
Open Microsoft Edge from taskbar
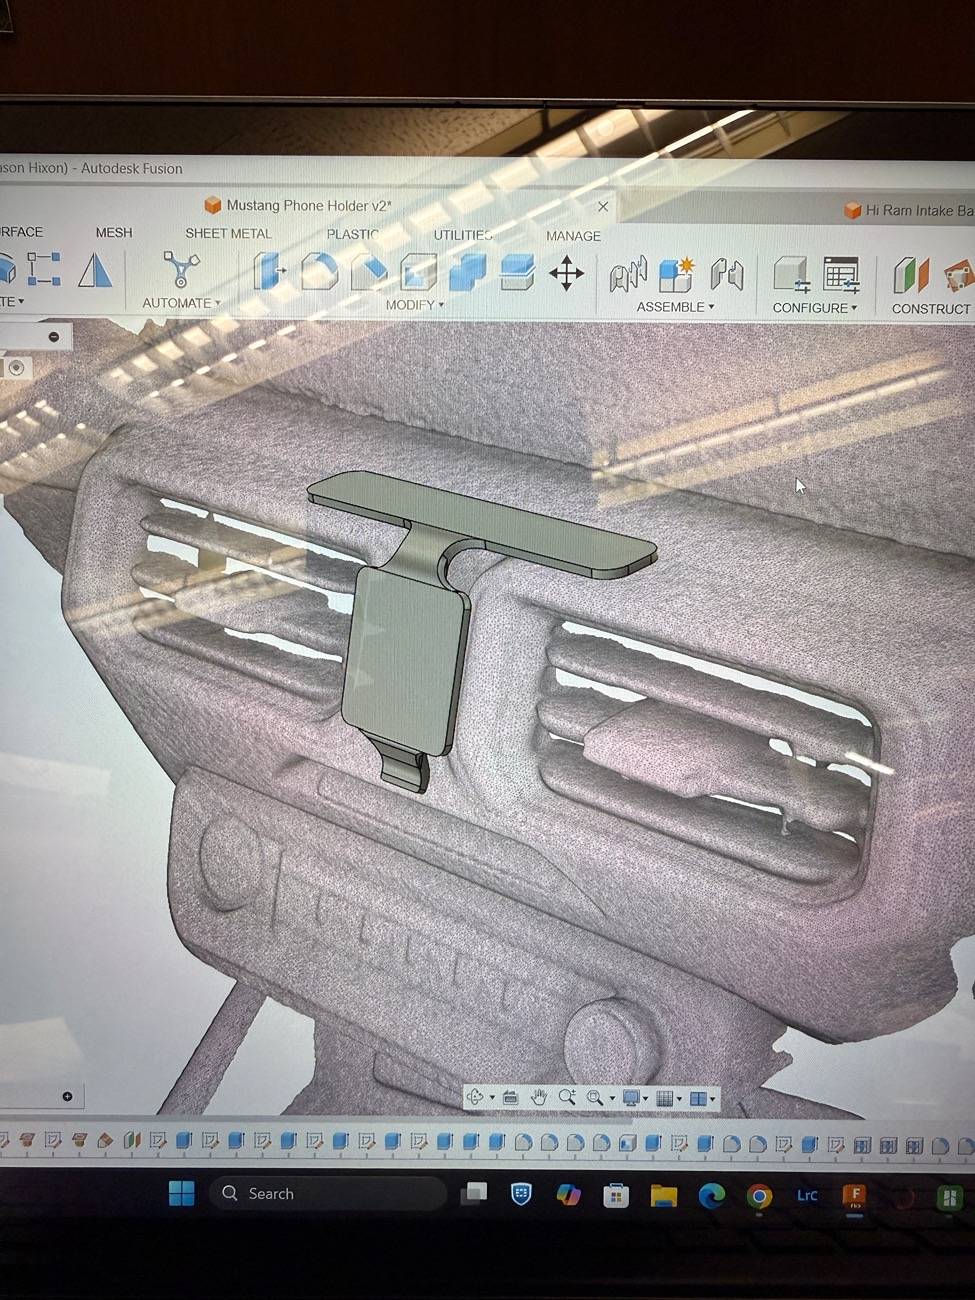coord(711,1195)
